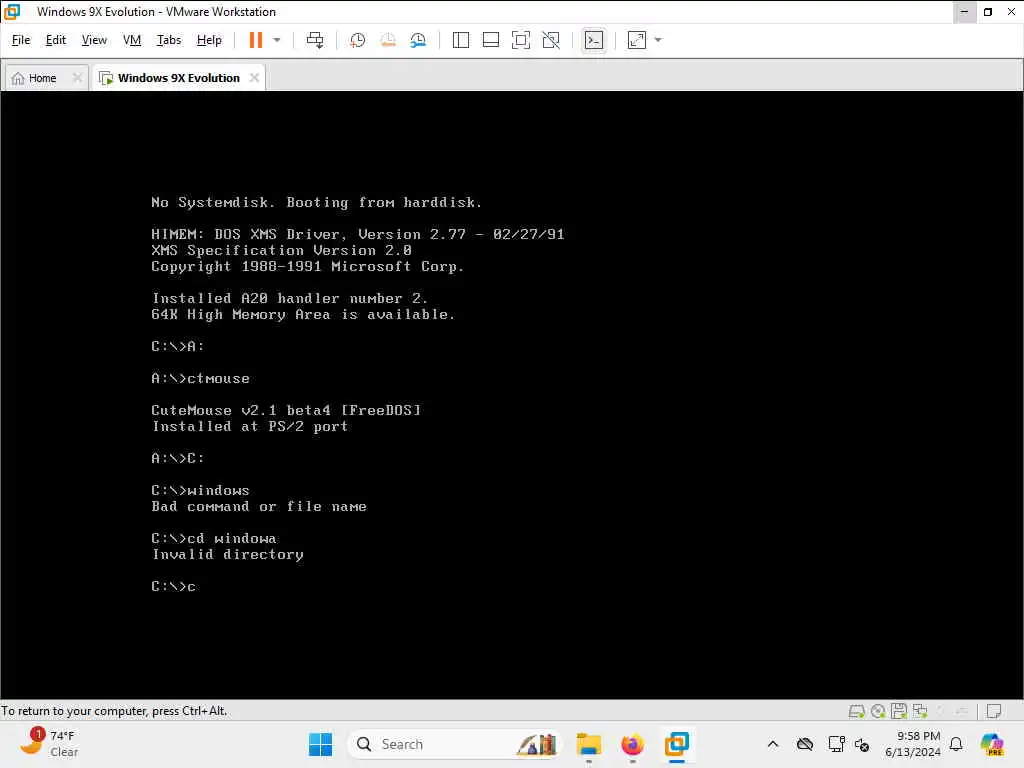Image resolution: width=1024 pixels, height=768 pixels.
Task: Open the Windows Start menu
Action: pyautogui.click(x=320, y=744)
